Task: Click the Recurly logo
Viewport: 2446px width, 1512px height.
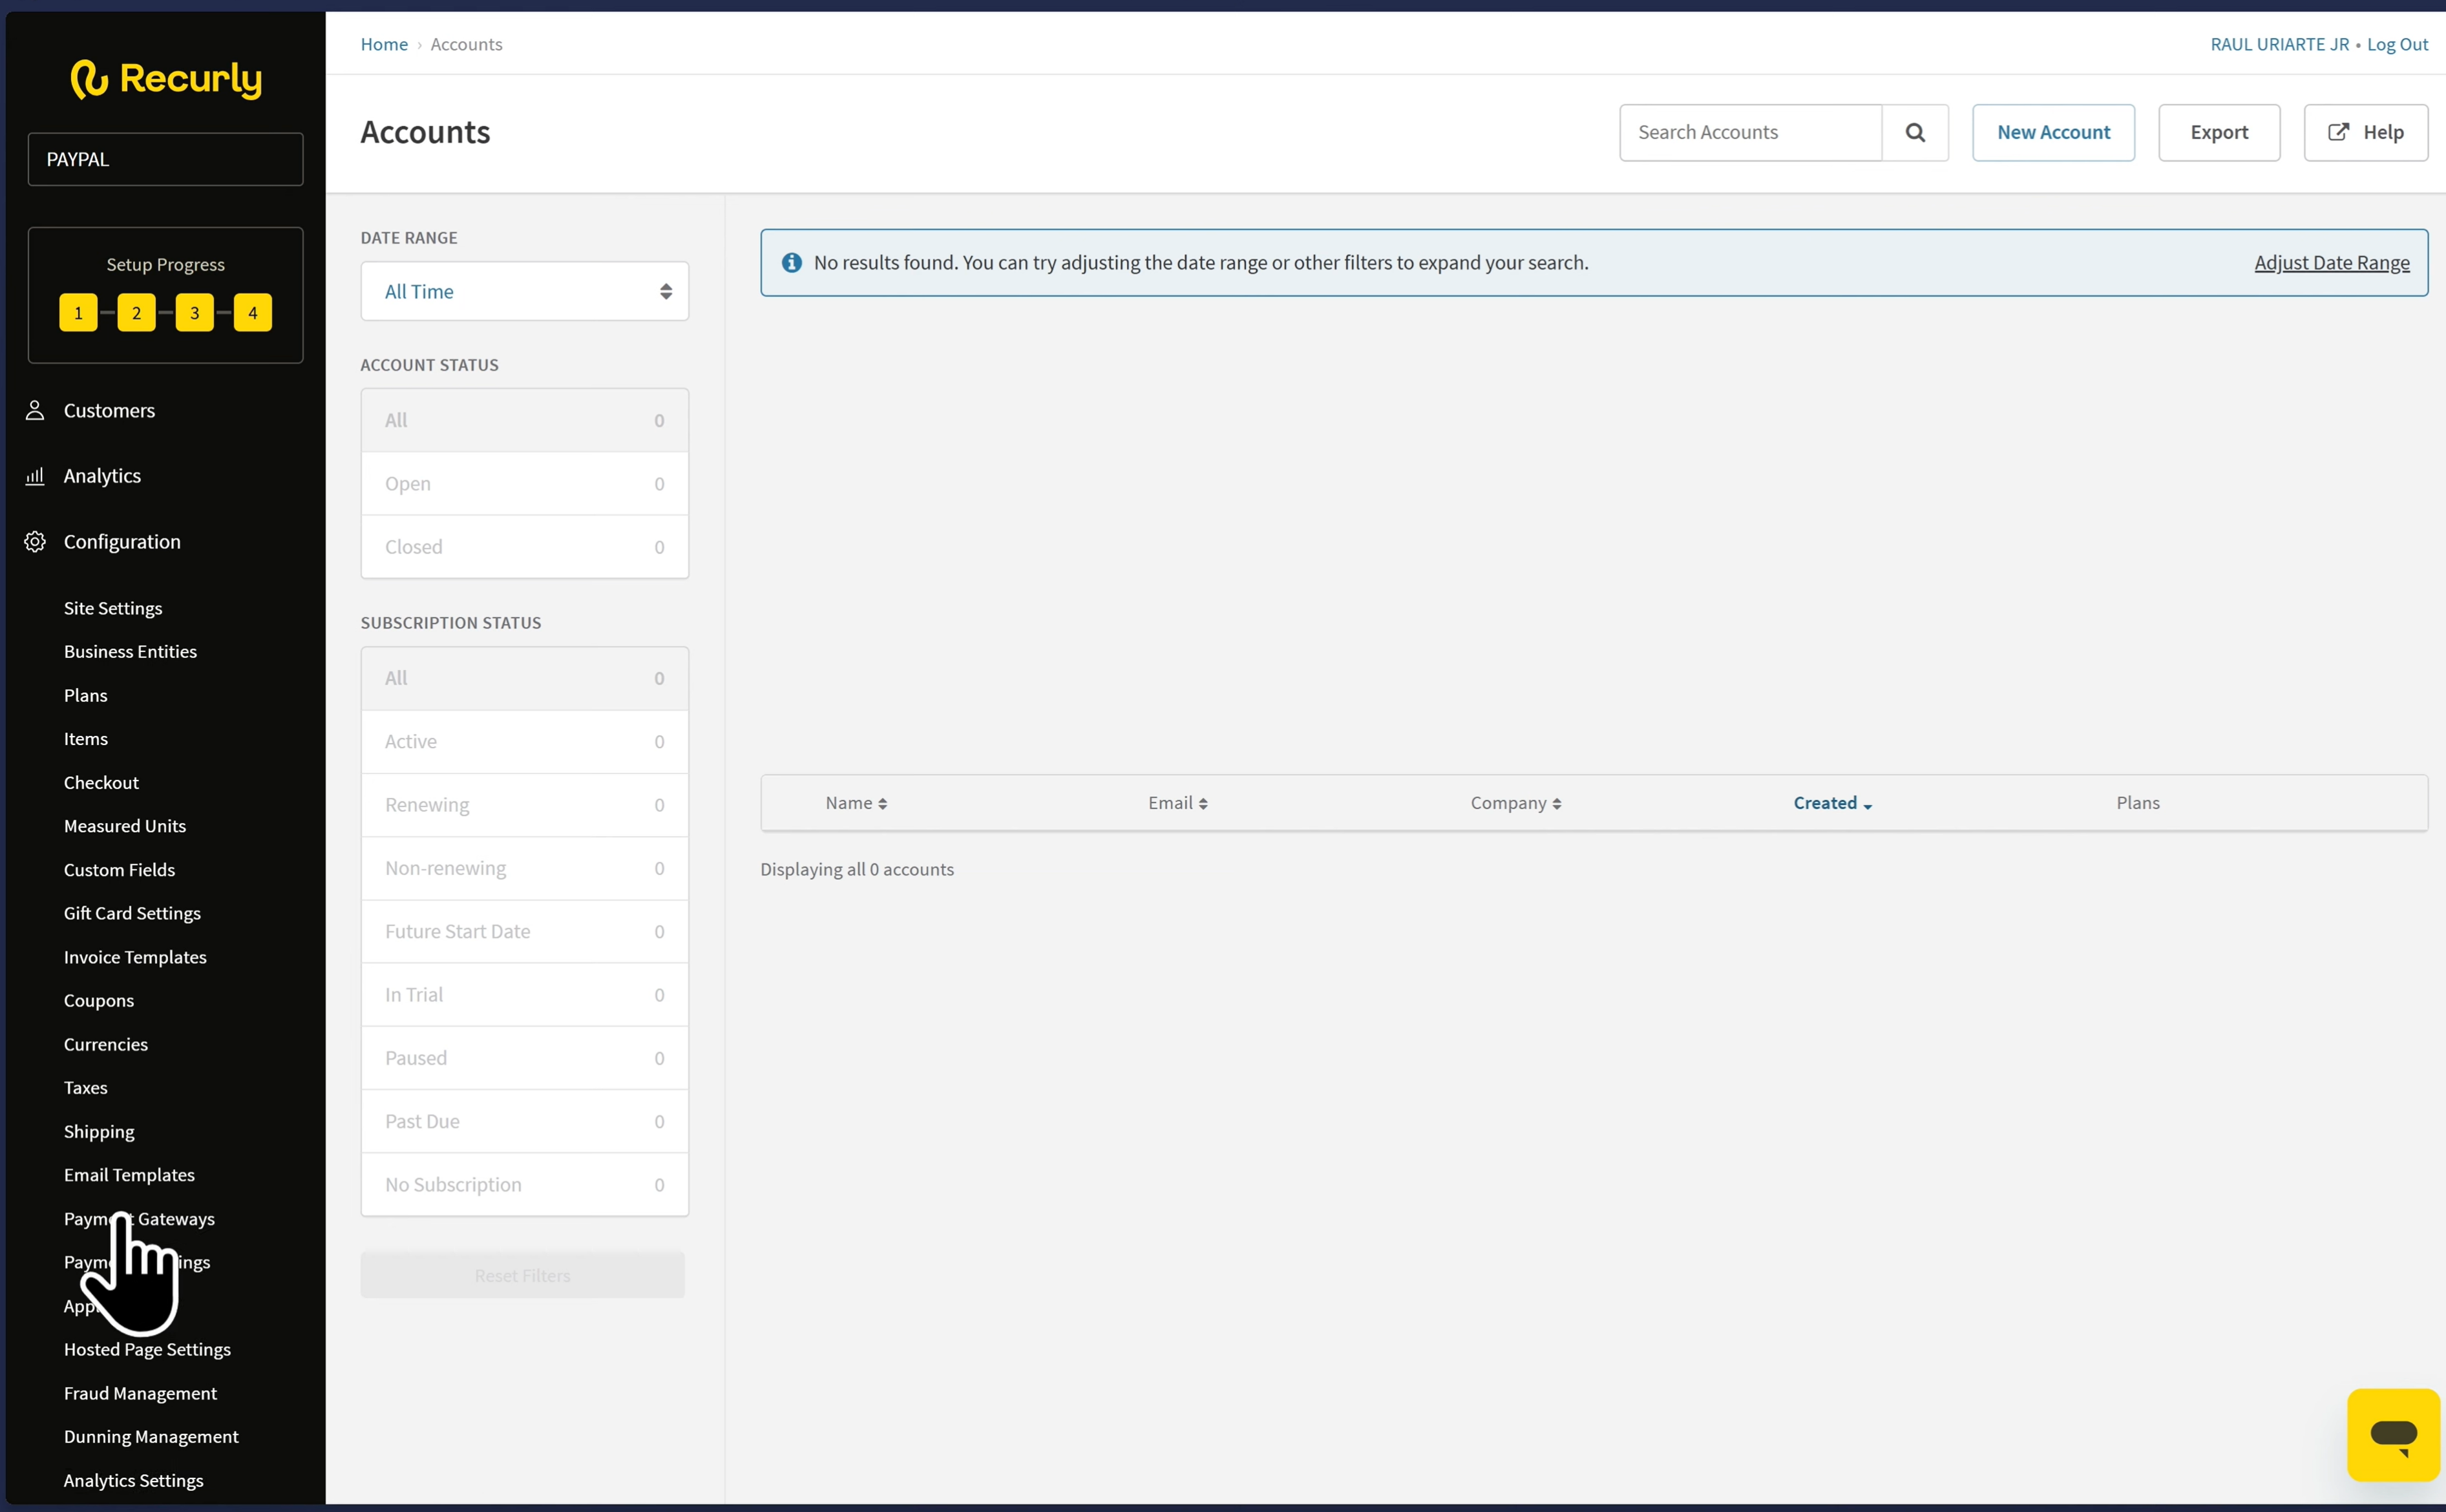Action: 166,79
